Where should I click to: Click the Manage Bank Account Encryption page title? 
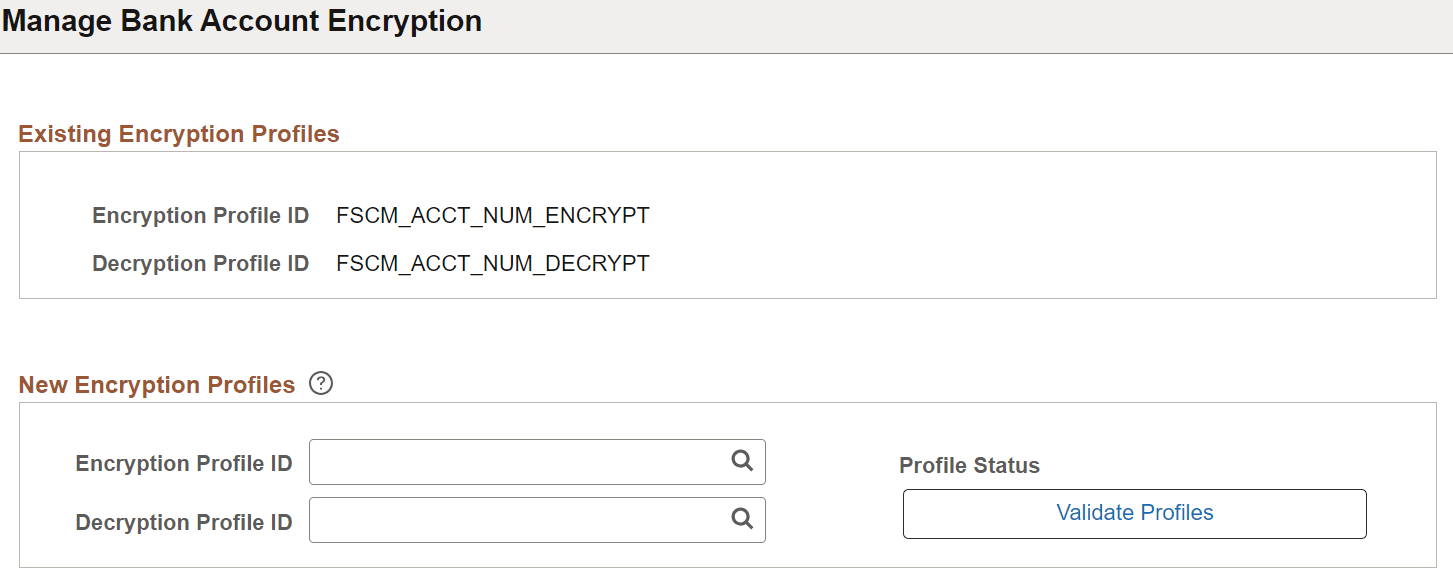[x=244, y=20]
